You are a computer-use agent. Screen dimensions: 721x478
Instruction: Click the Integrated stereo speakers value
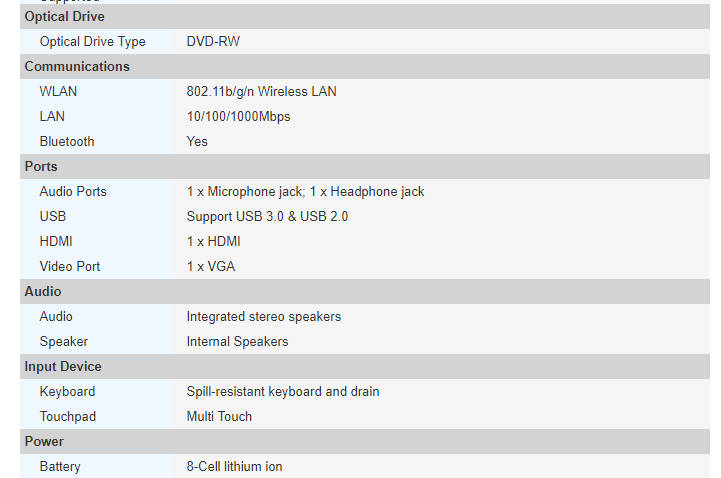[263, 317]
